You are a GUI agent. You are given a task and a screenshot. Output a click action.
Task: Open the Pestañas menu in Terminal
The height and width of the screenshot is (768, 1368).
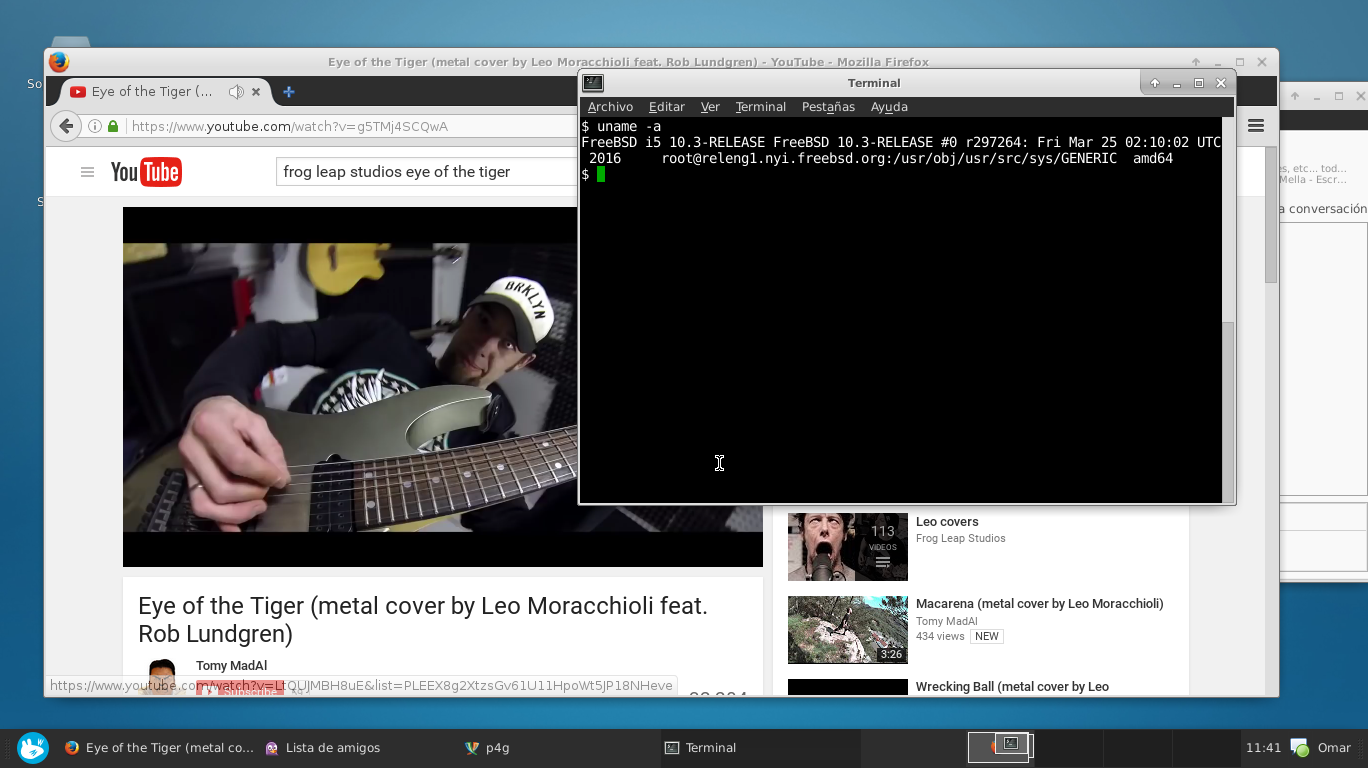[828, 107]
